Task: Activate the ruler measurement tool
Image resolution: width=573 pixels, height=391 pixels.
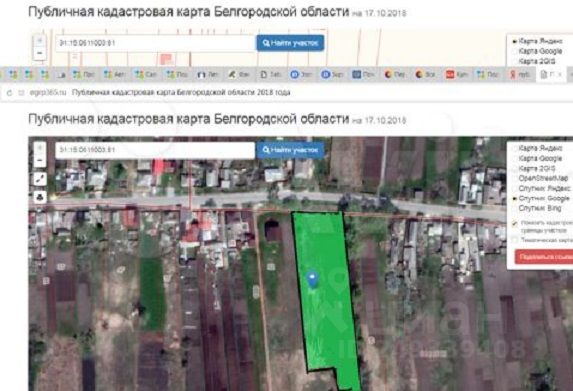Action: click(x=40, y=179)
